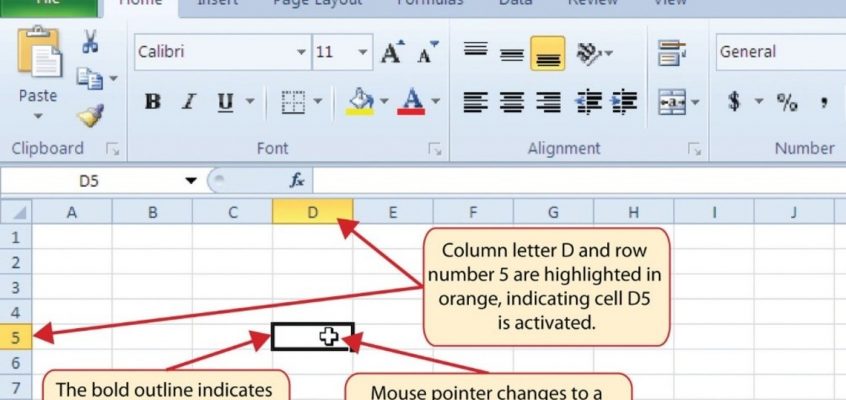This screenshot has width=846, height=400.
Task: Select column J header
Action: point(794,212)
